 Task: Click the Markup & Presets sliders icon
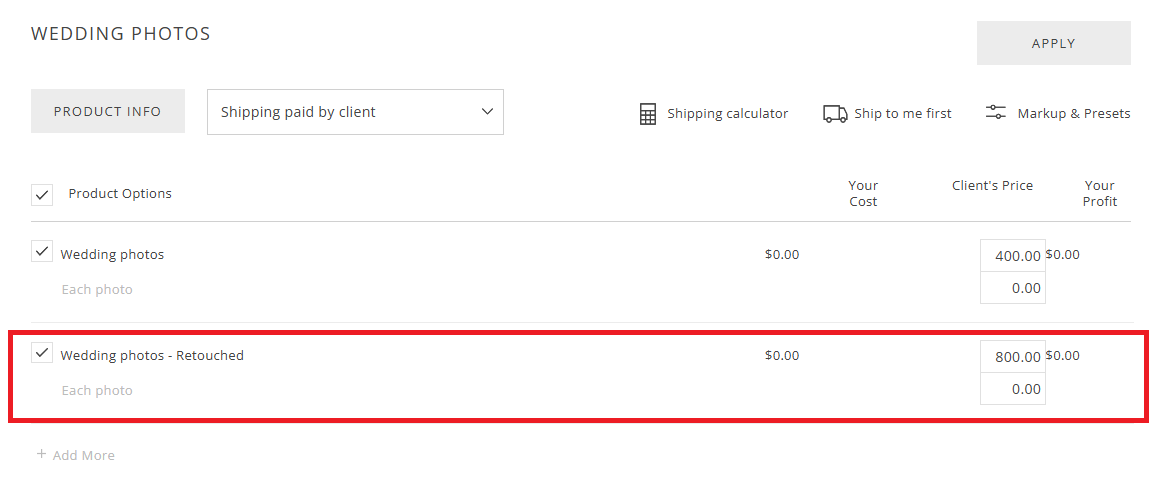point(995,113)
